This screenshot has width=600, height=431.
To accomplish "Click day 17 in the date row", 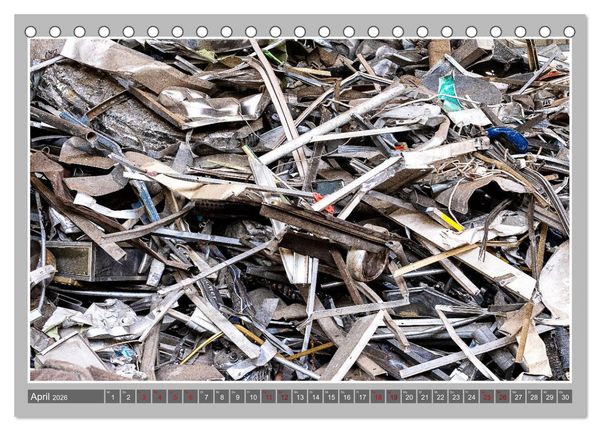I will coord(362,397).
